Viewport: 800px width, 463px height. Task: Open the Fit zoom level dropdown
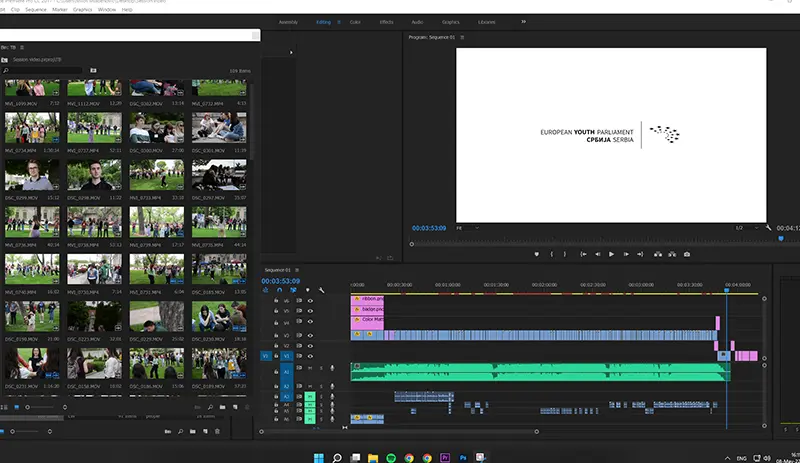(x=466, y=228)
